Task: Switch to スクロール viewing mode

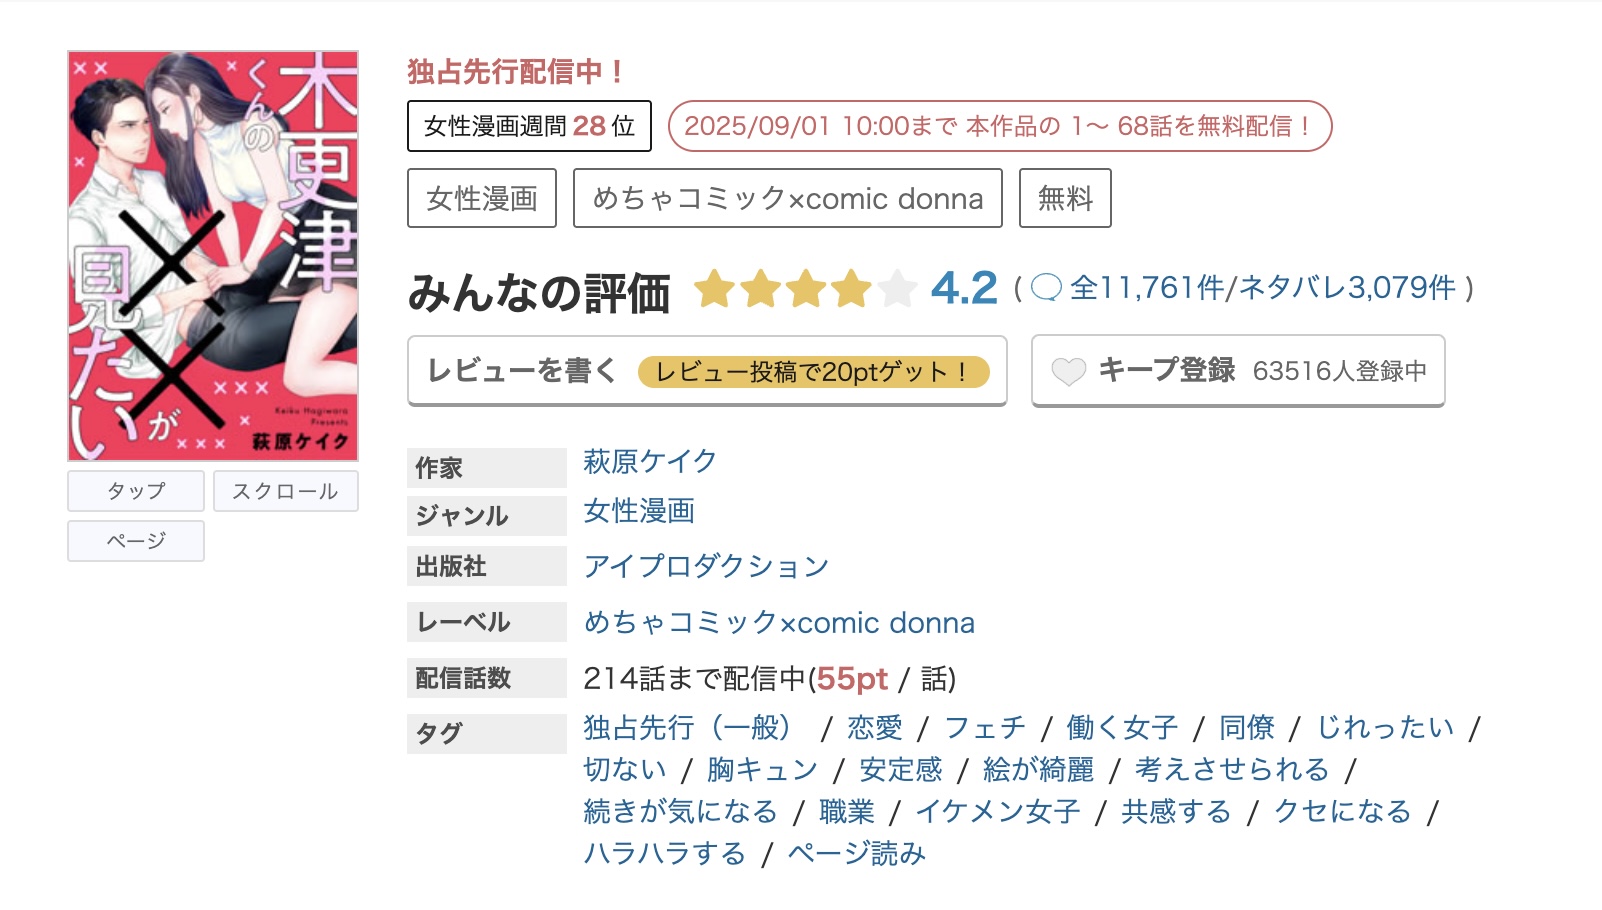Action: 285,490
